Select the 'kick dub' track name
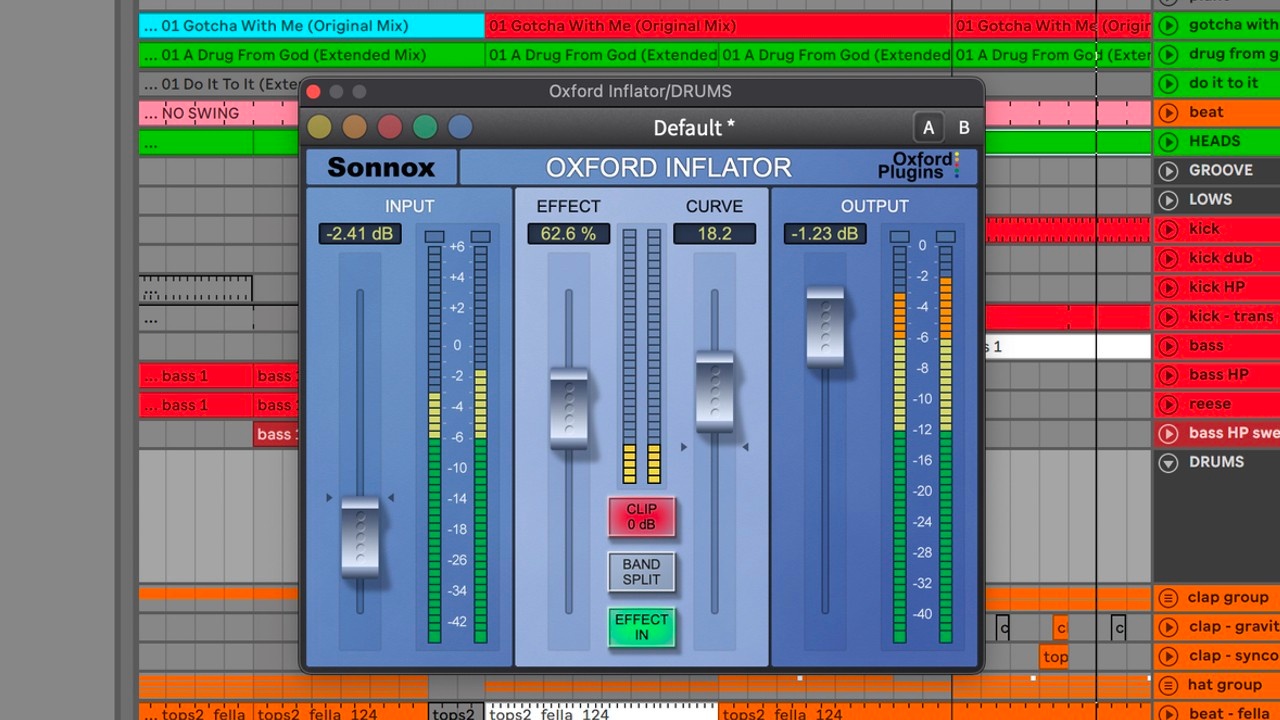Viewport: 1280px width, 720px height. tap(1221, 258)
